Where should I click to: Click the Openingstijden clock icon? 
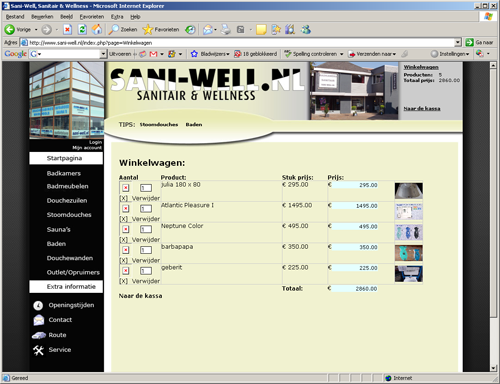pyautogui.click(x=38, y=305)
